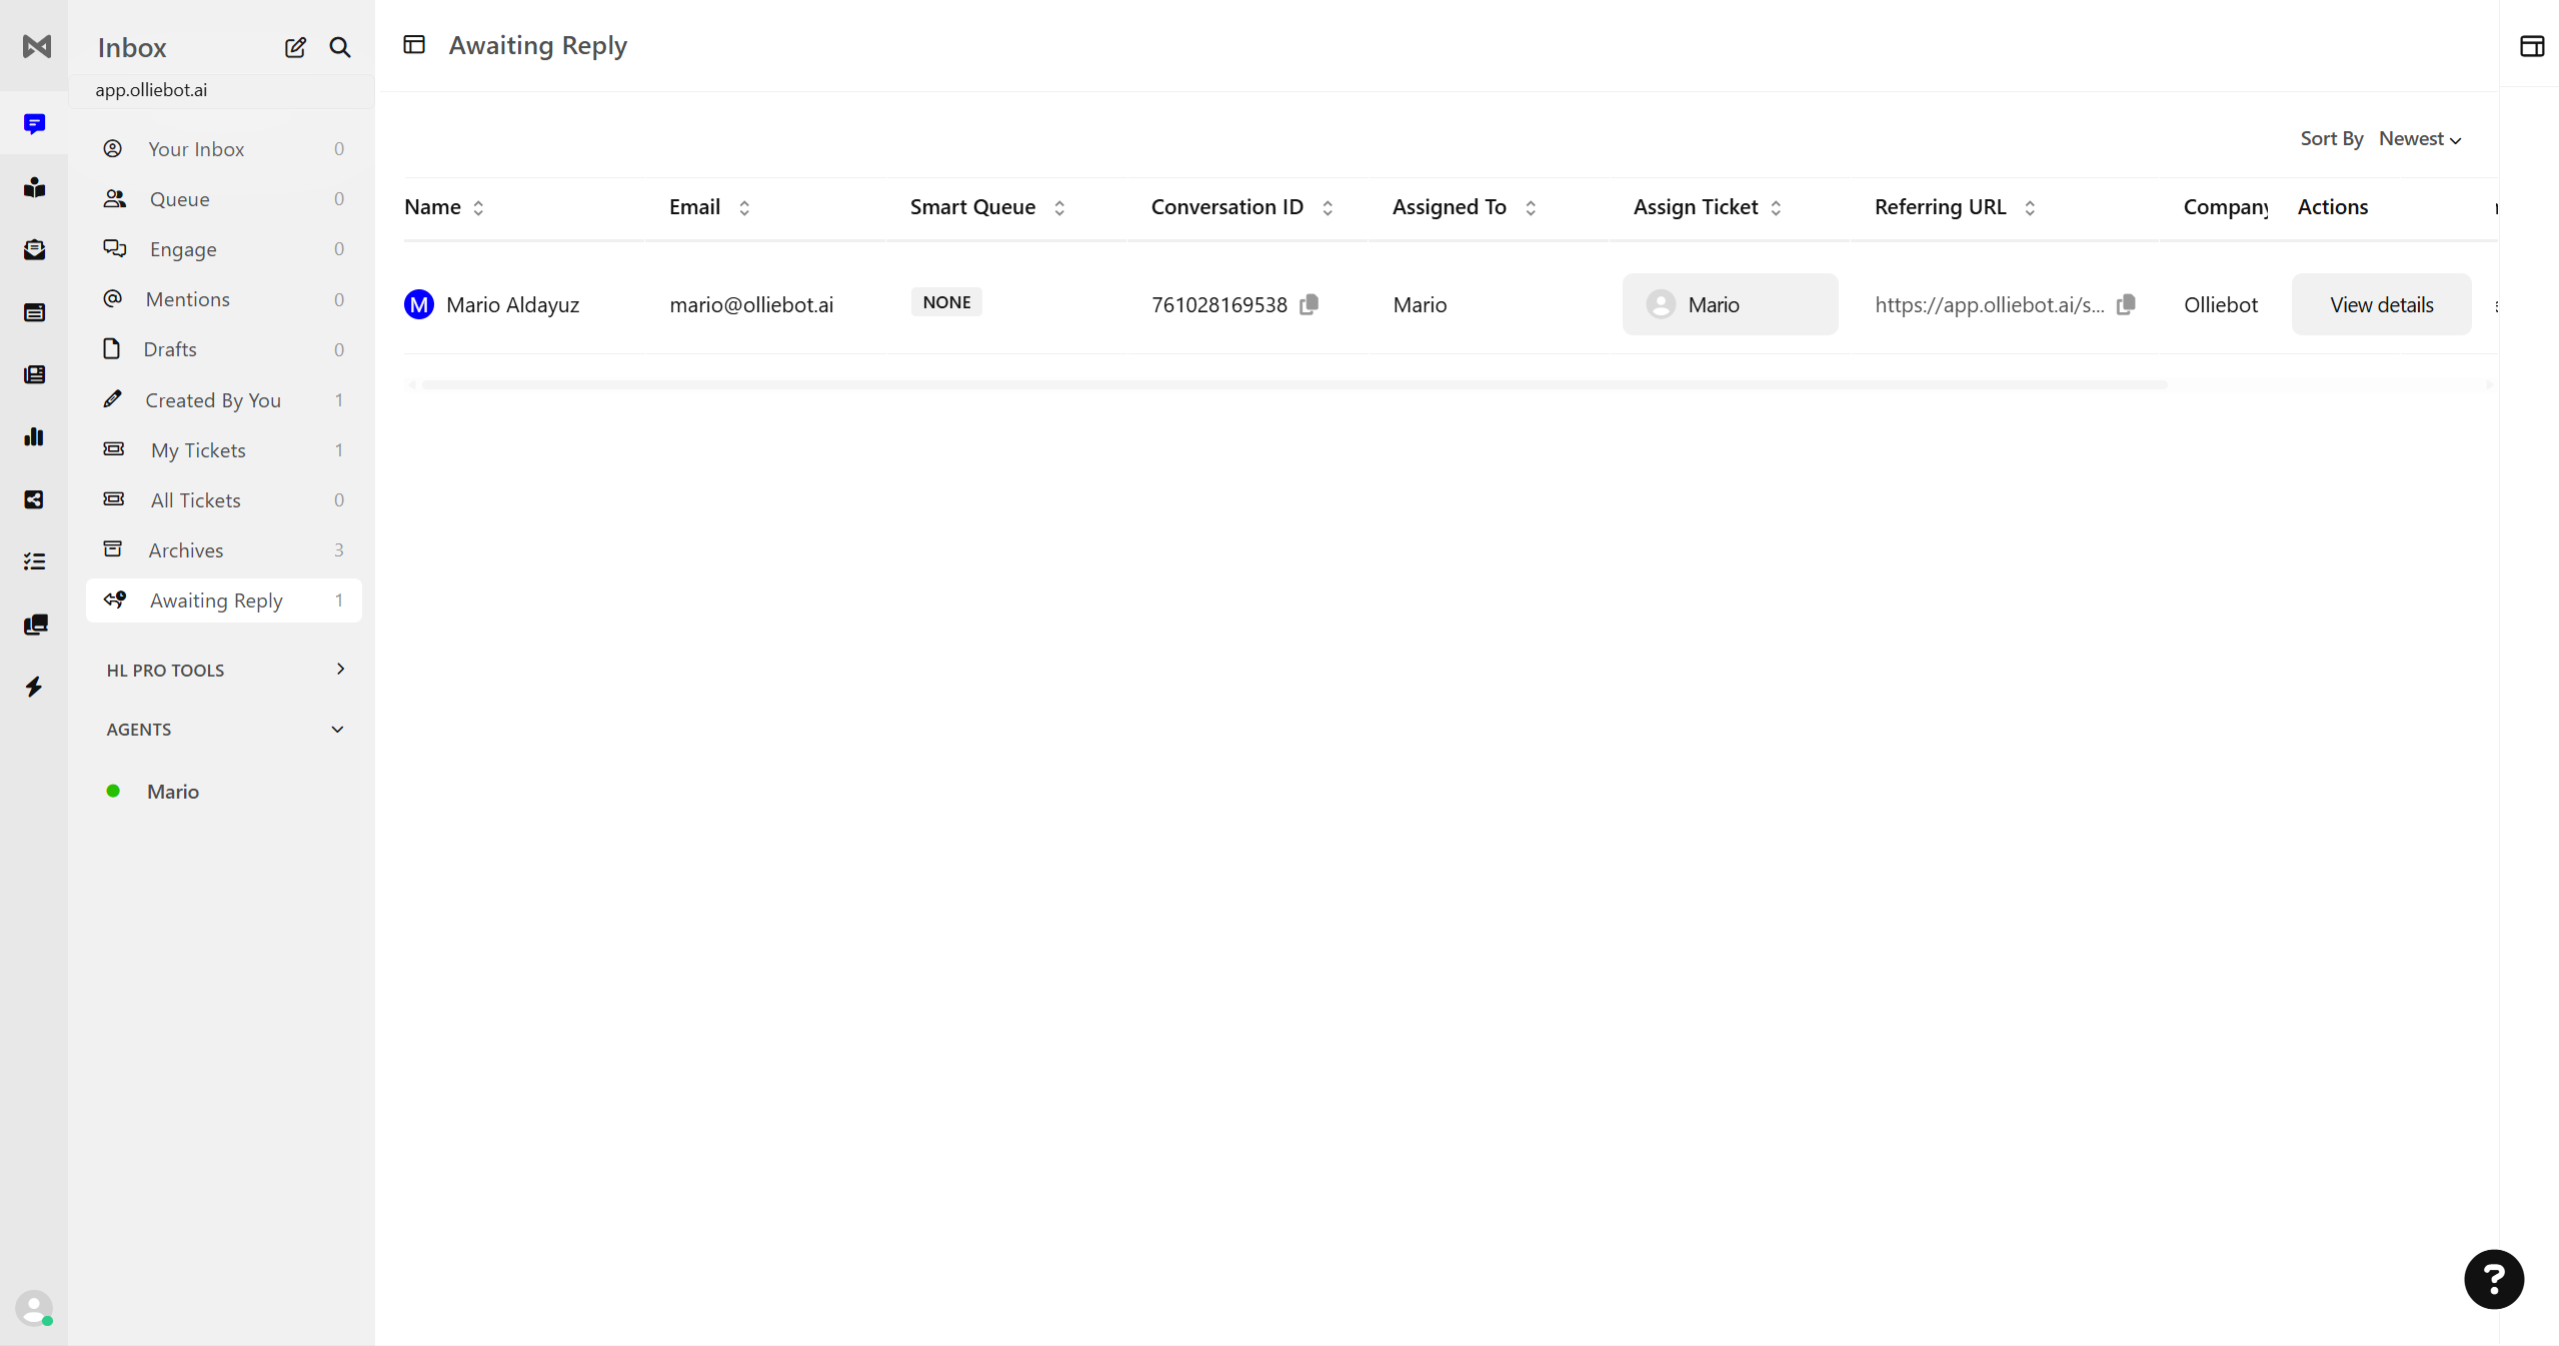Click the horizontal table scrollbar
Screen dimensions: 2559x1346
[x=1294, y=385]
